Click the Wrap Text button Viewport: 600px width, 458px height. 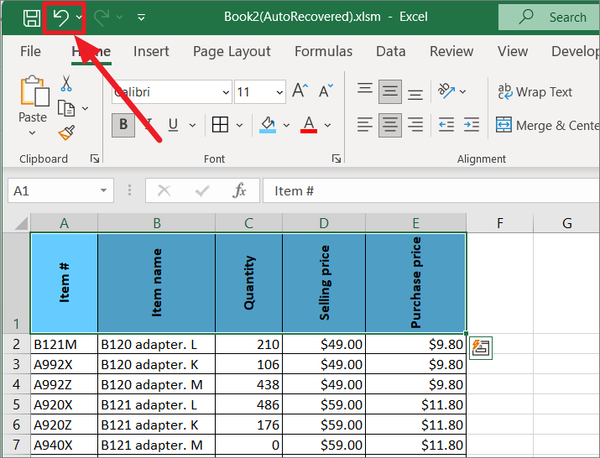(x=535, y=92)
